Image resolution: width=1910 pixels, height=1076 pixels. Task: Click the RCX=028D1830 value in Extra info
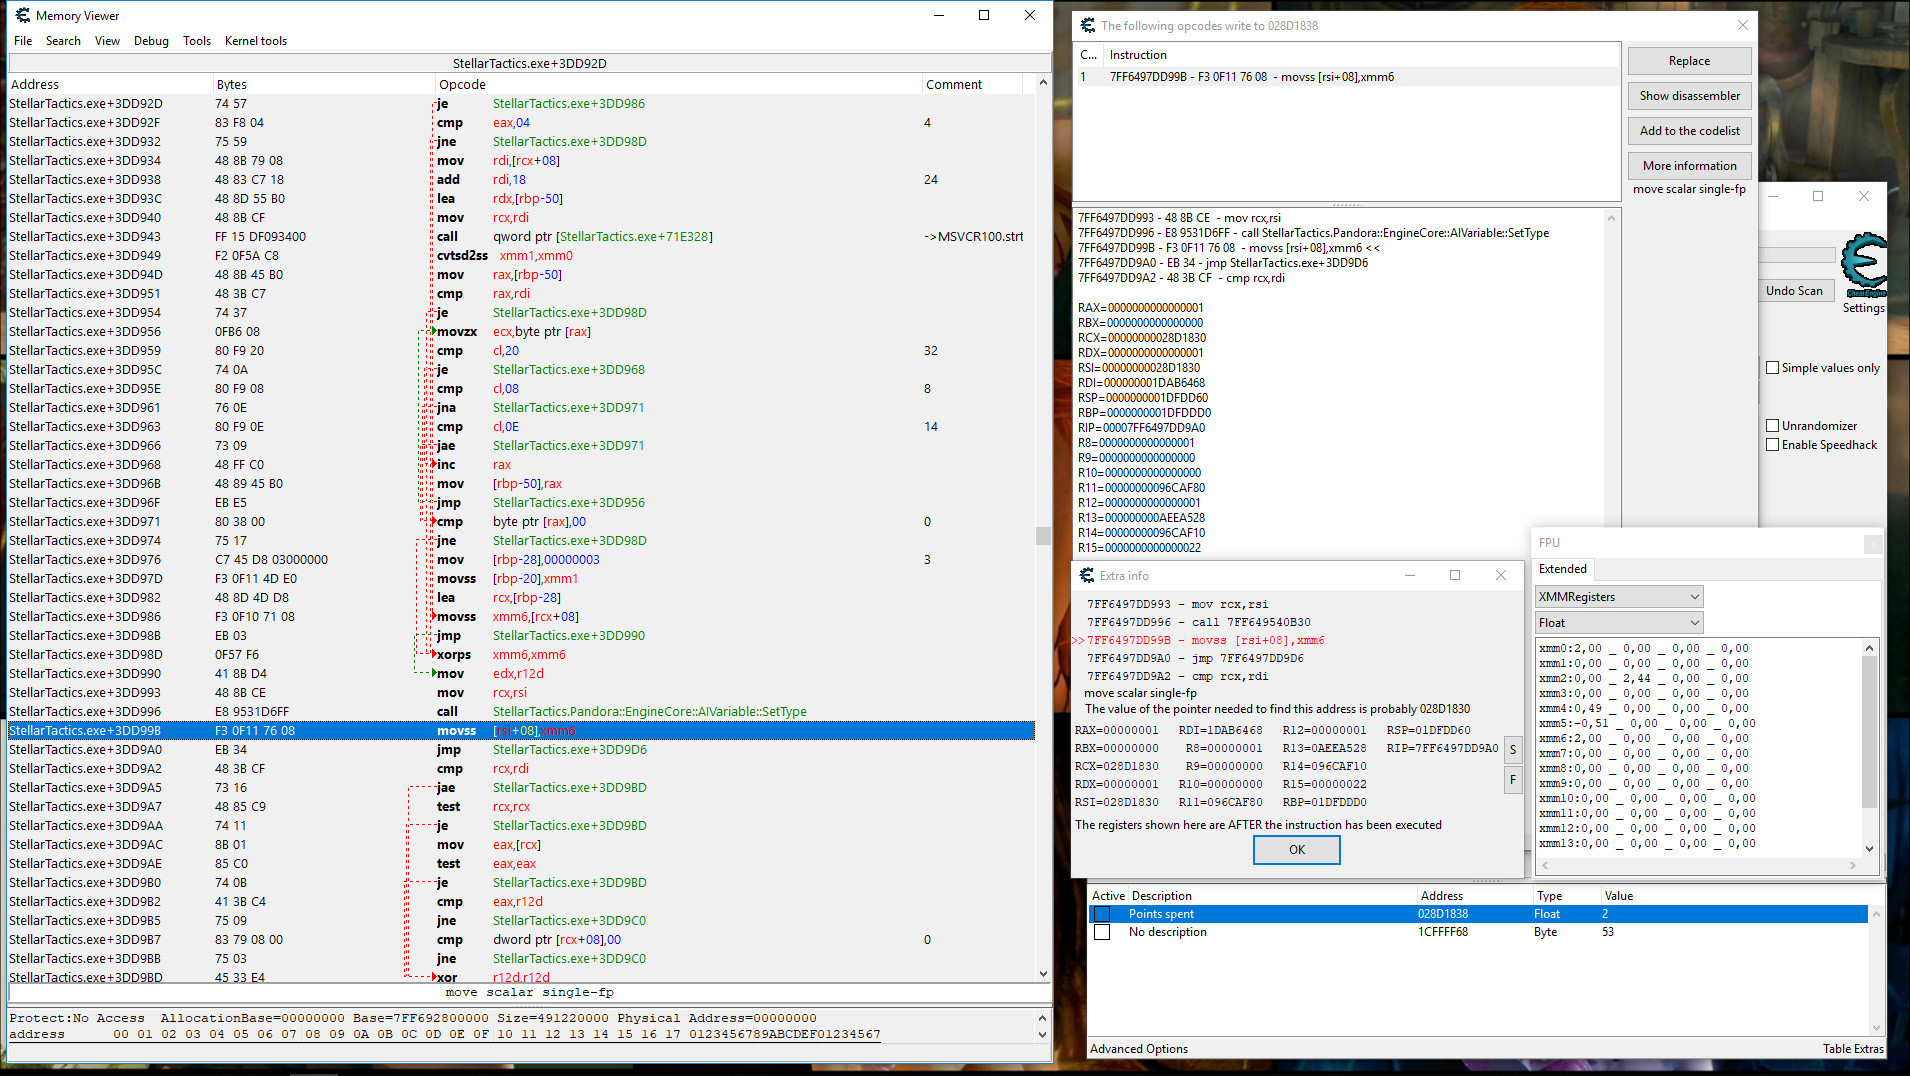click(x=1116, y=767)
